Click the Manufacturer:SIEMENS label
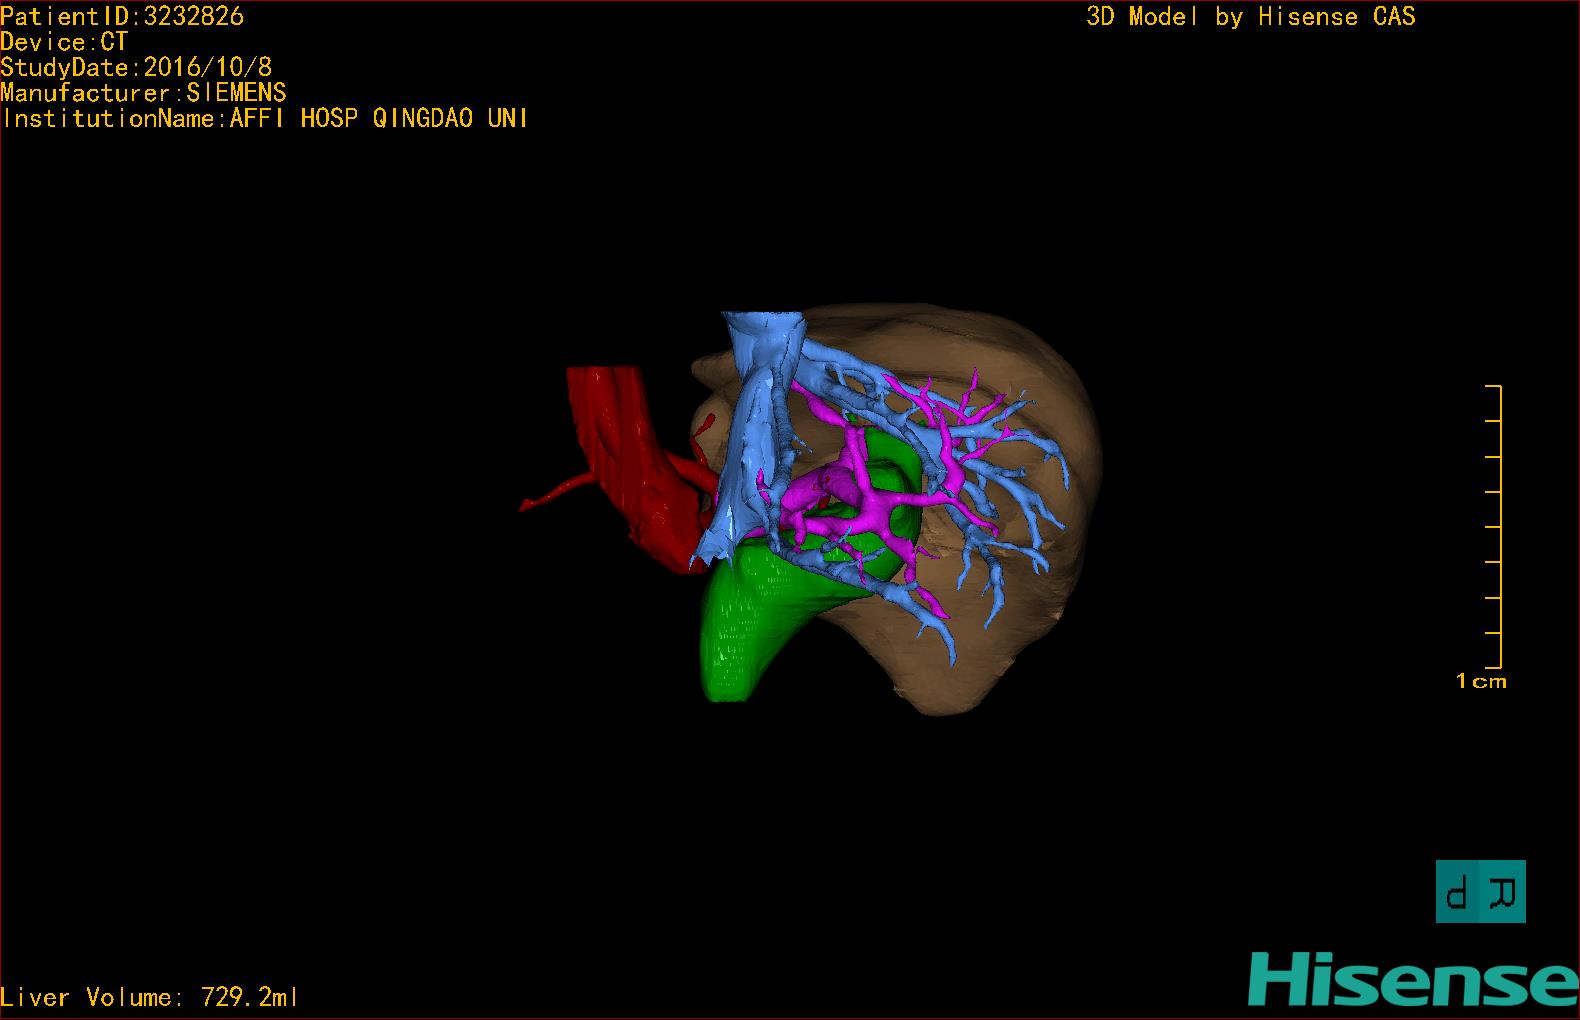 (143, 93)
